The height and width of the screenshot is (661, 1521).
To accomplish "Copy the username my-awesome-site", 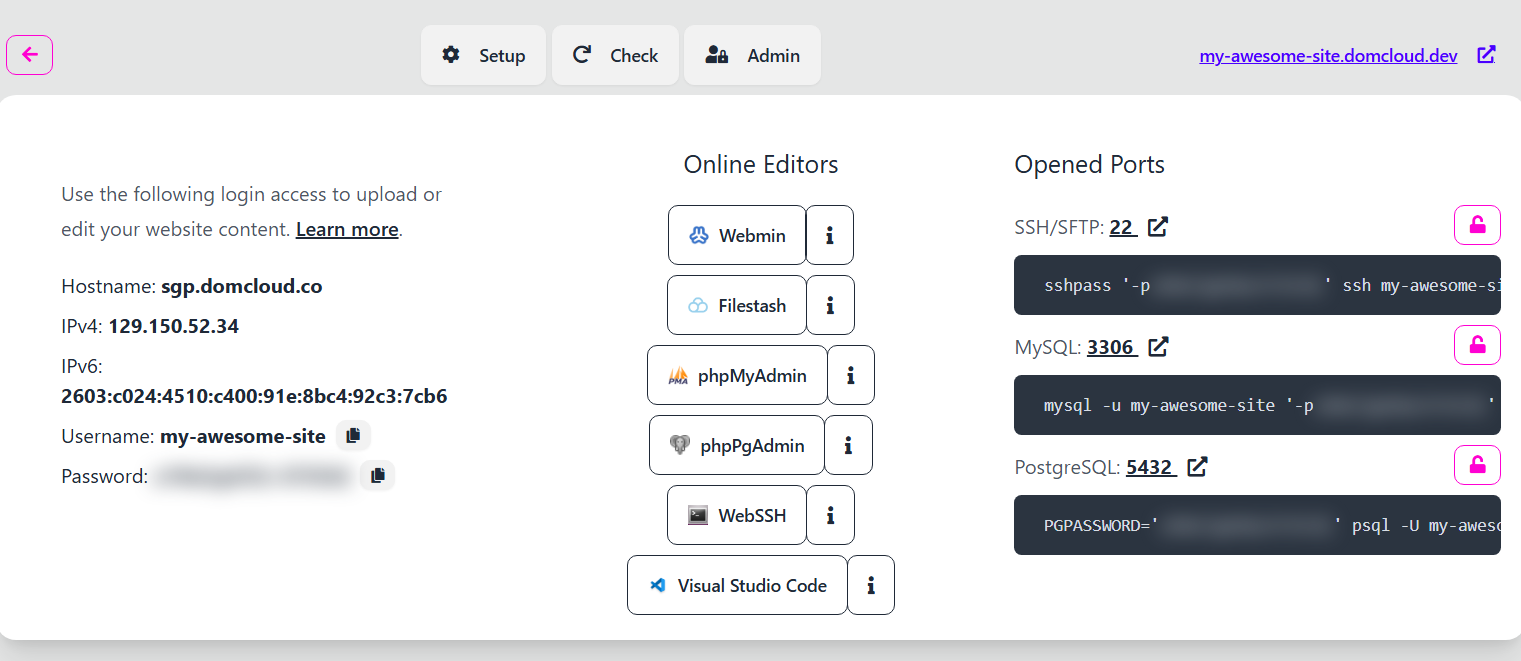I will 352,436.
